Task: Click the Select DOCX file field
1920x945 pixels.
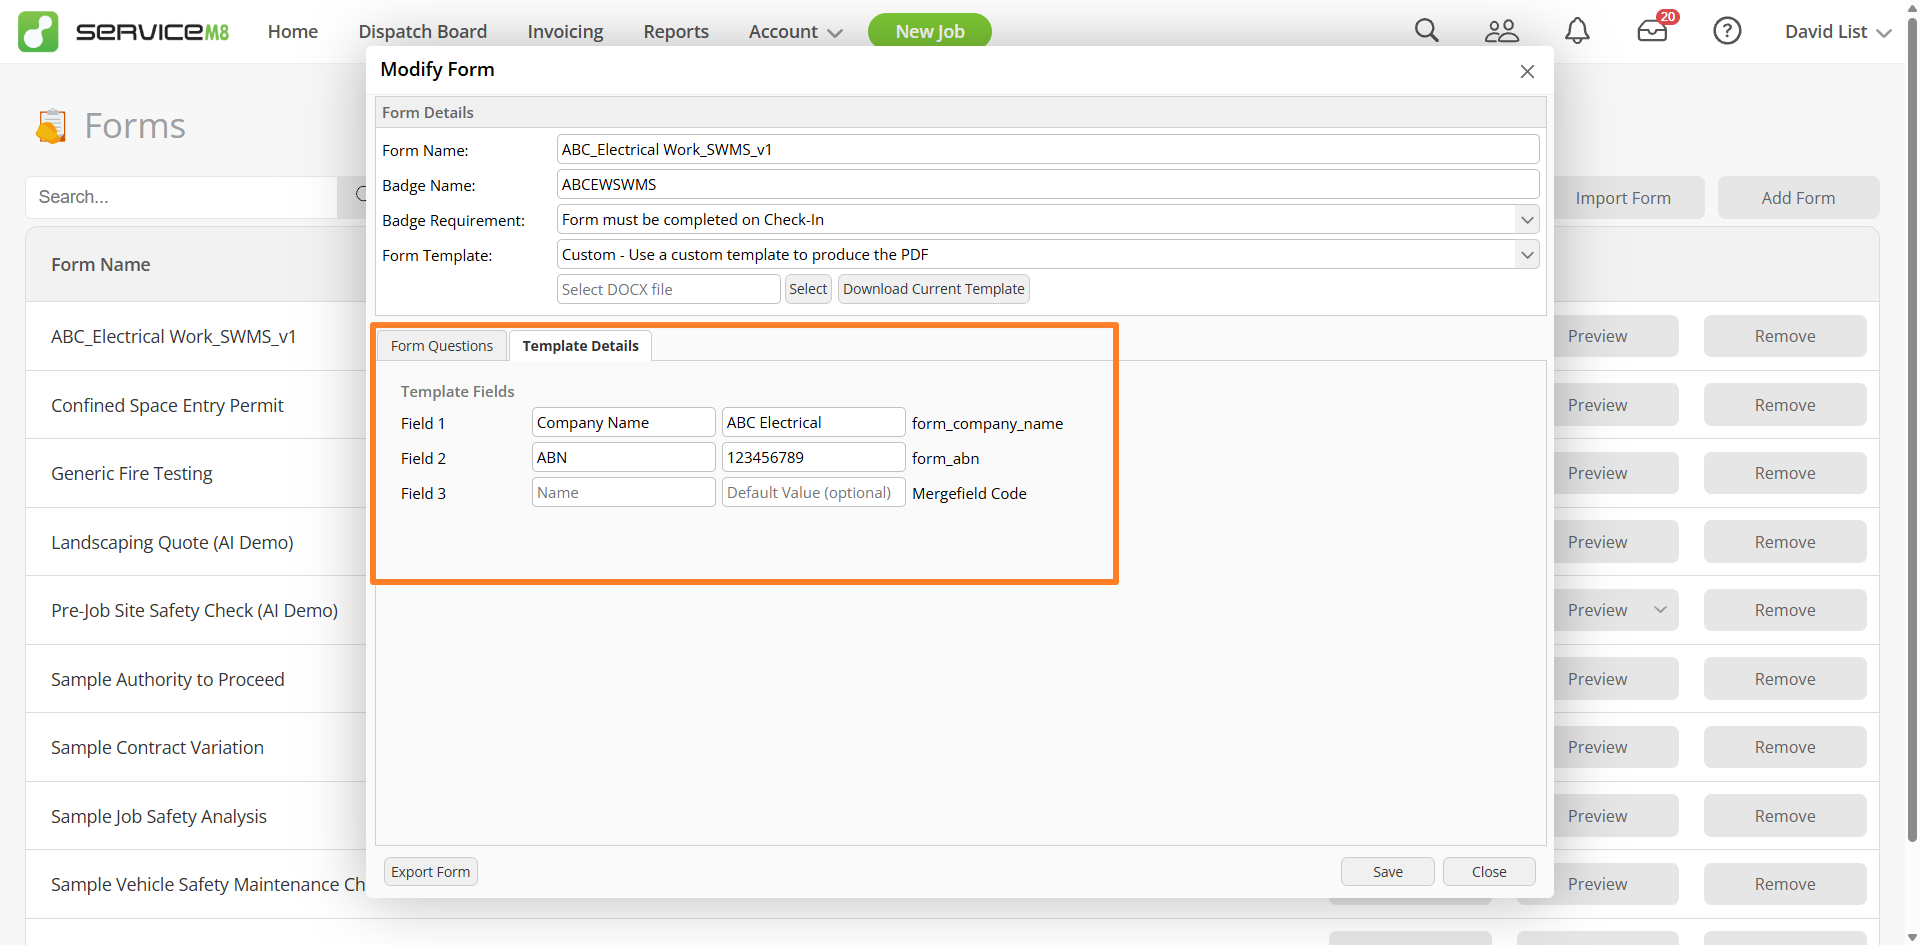Action: (x=668, y=290)
